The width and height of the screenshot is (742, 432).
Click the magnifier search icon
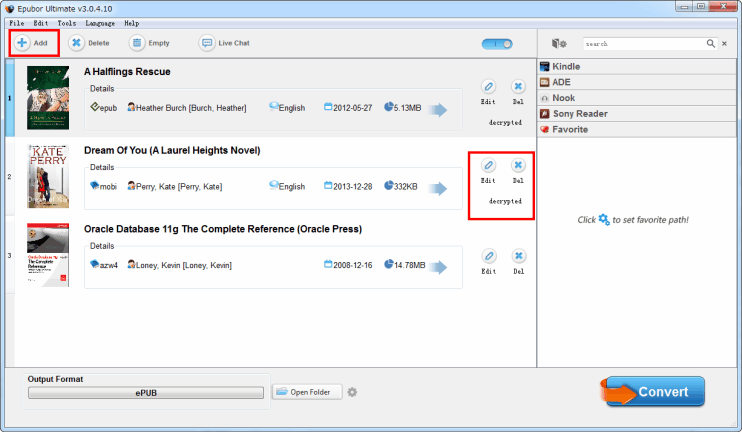pos(711,44)
